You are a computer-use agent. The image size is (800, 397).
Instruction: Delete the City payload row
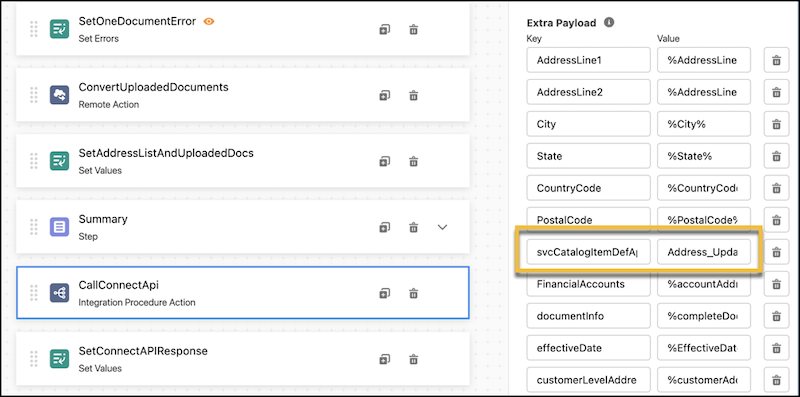(777, 124)
